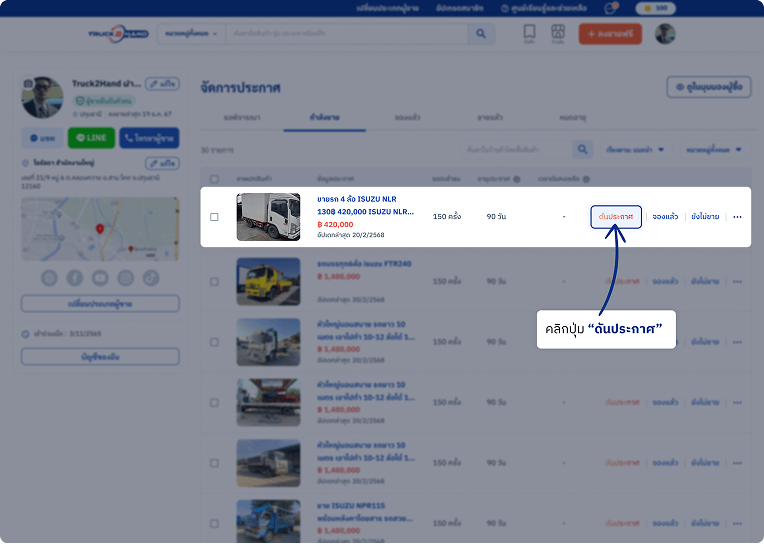Click info icon beside remaining-time header
The width and height of the screenshot is (764, 544).
click(x=586, y=179)
